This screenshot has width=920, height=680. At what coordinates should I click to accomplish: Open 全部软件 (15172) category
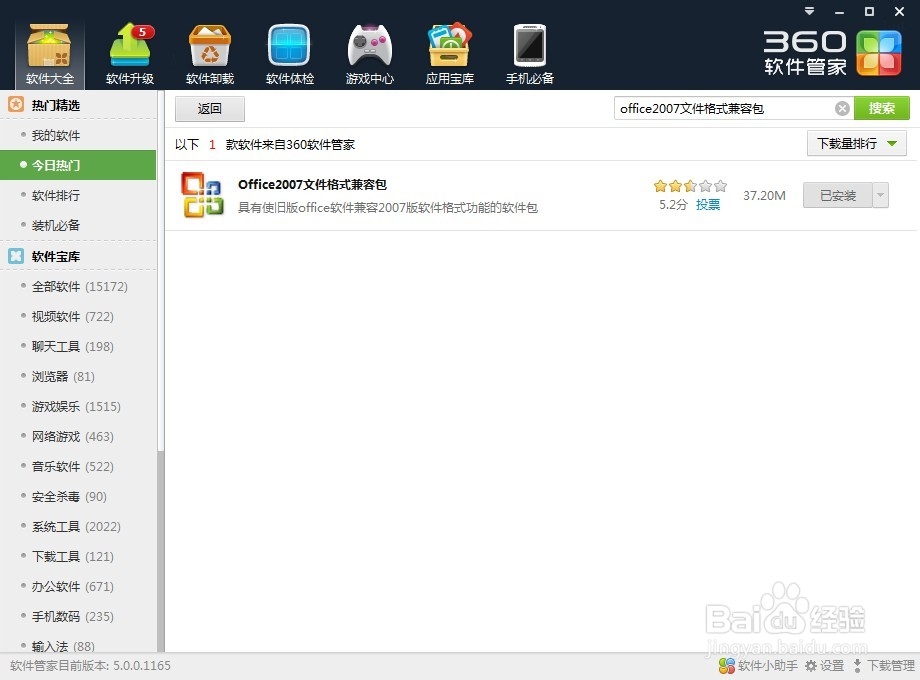pyautogui.click(x=78, y=286)
